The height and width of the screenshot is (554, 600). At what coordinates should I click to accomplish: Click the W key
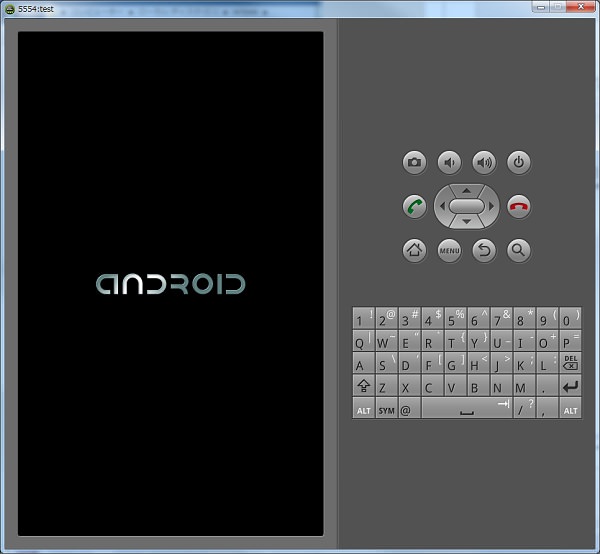point(386,340)
